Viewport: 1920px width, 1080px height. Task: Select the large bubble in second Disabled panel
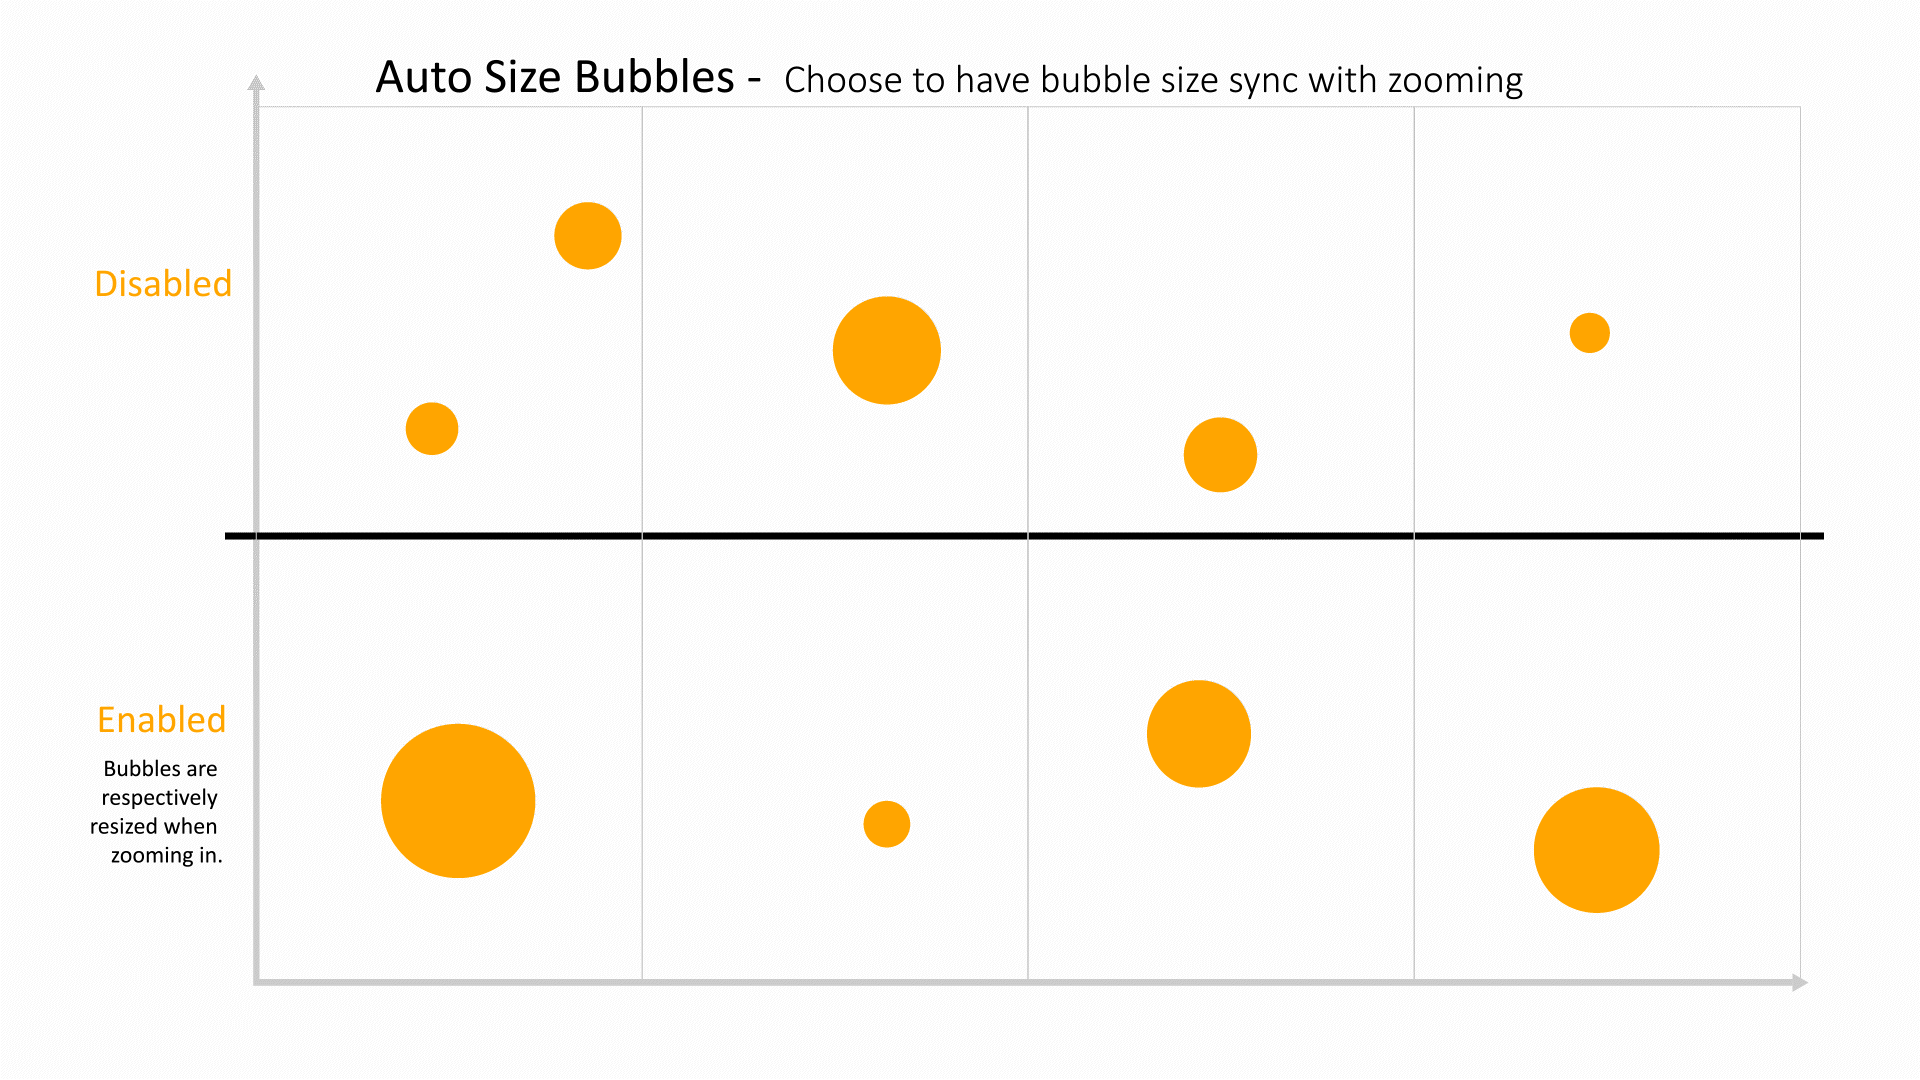887,350
